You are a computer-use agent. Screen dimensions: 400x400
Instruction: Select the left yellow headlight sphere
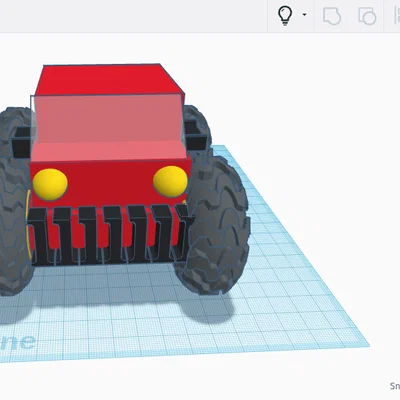click(50, 184)
